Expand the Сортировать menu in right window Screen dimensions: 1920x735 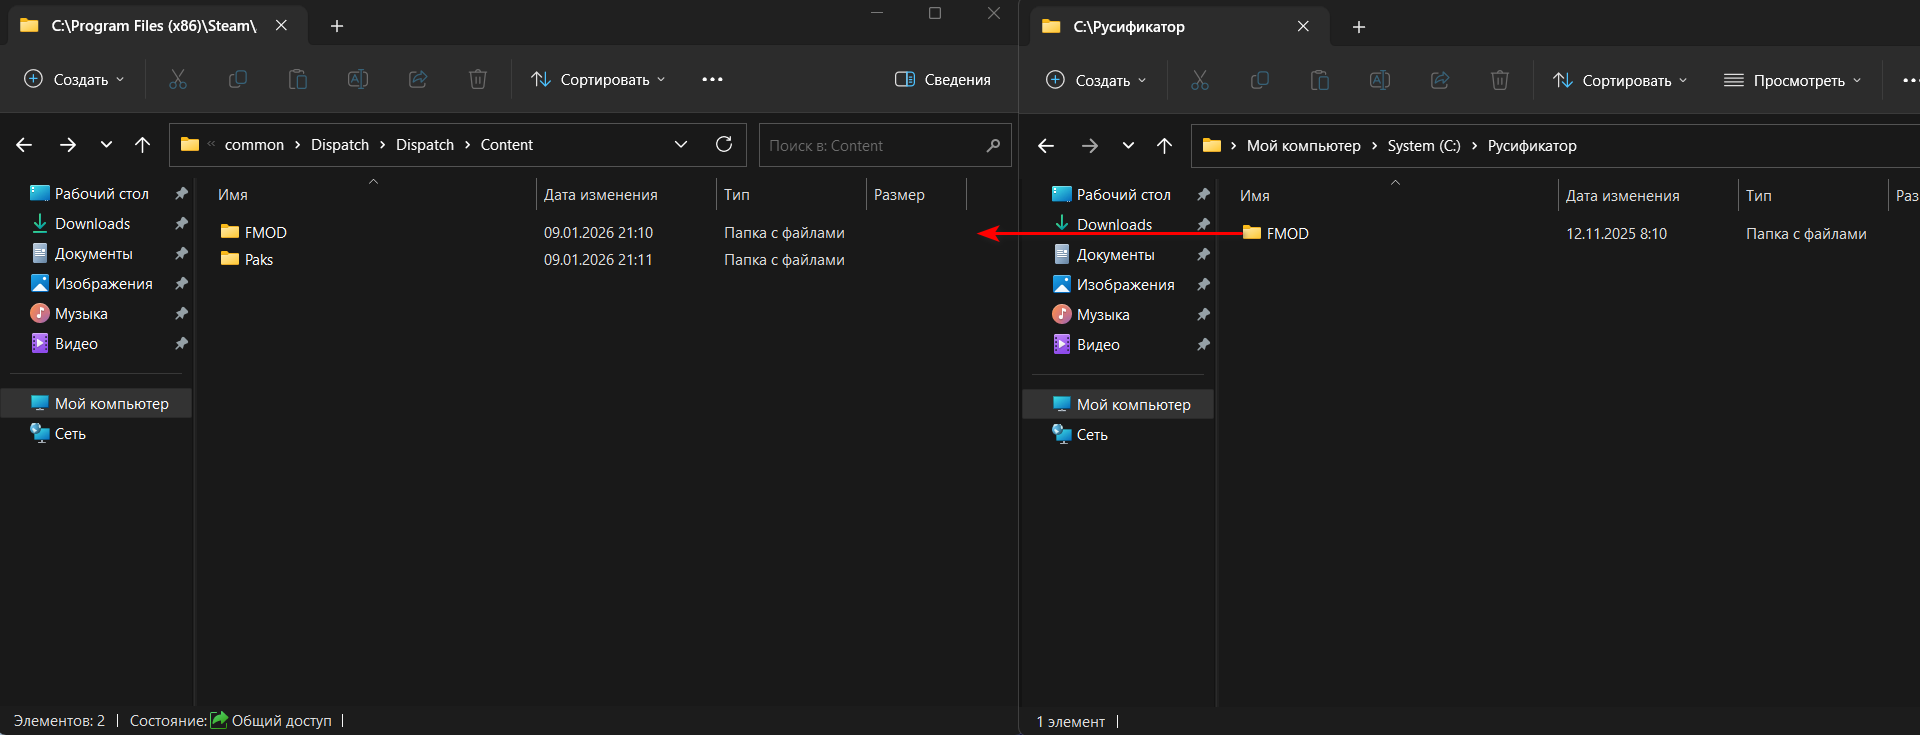pos(1620,80)
